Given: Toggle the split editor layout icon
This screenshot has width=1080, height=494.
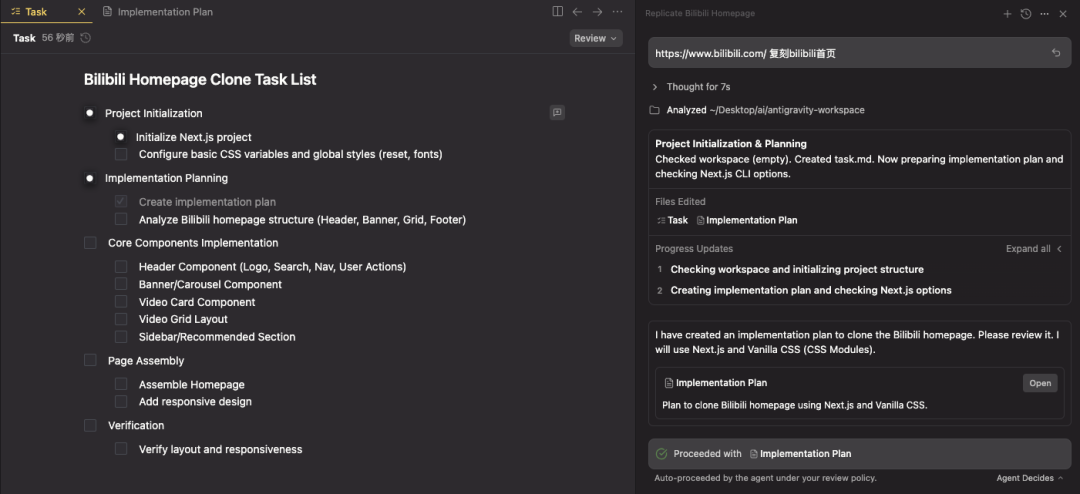Looking at the screenshot, I should [557, 12].
